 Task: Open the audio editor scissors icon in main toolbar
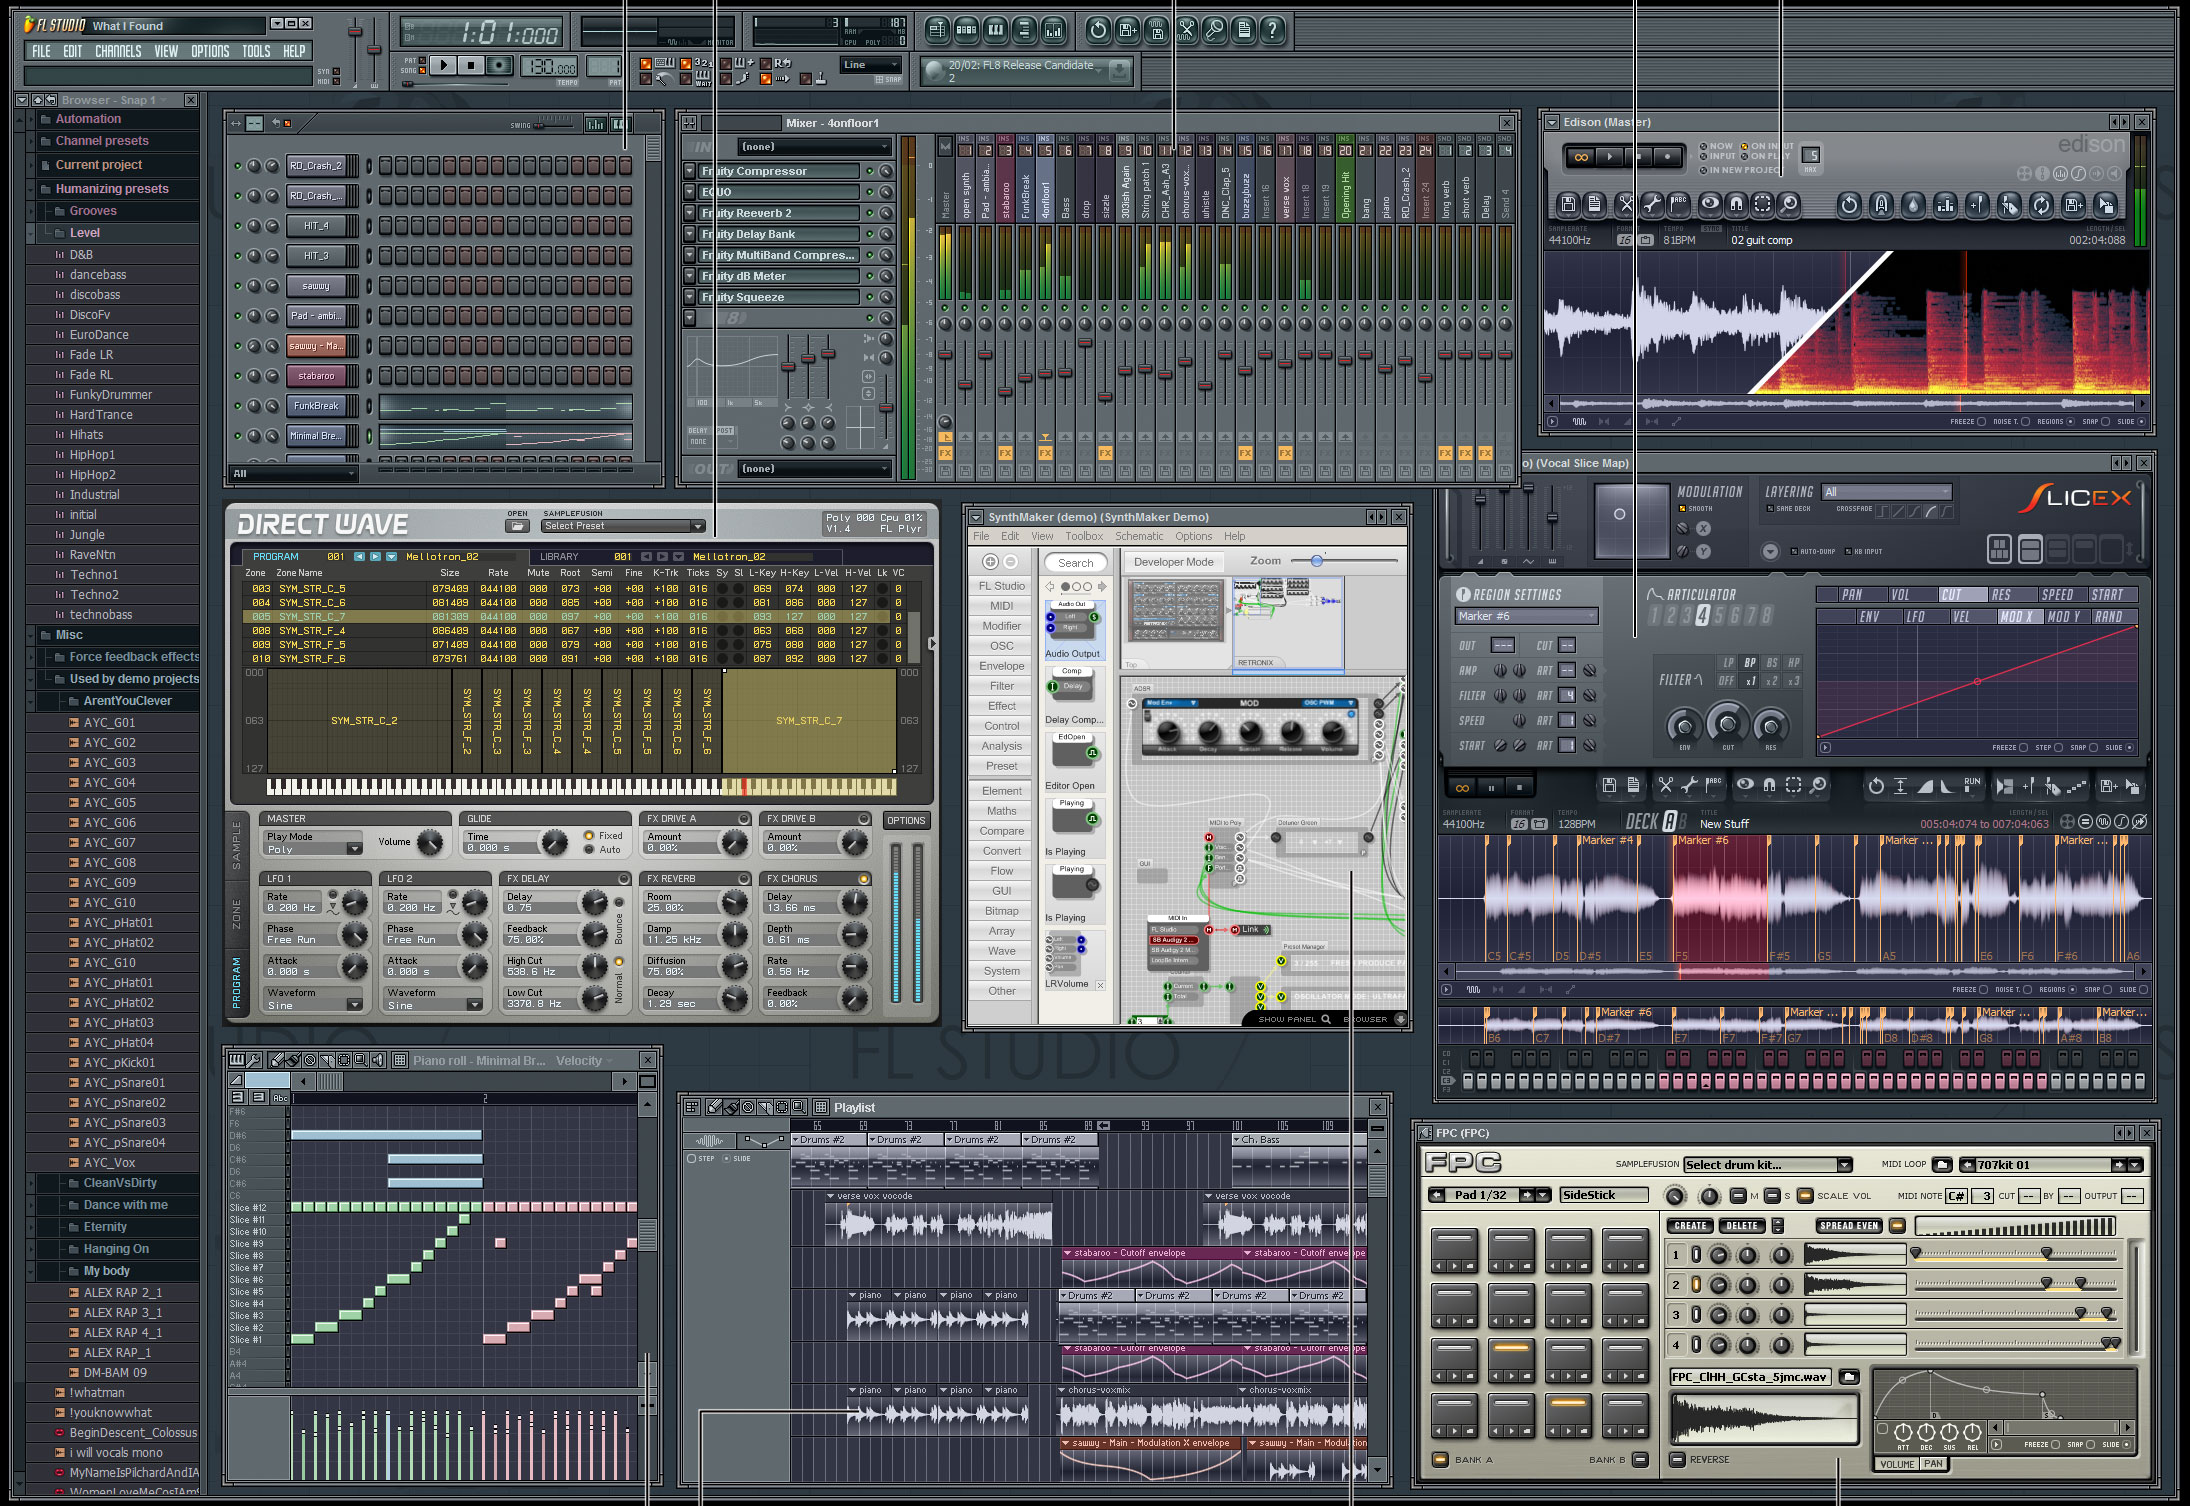[x=1186, y=30]
